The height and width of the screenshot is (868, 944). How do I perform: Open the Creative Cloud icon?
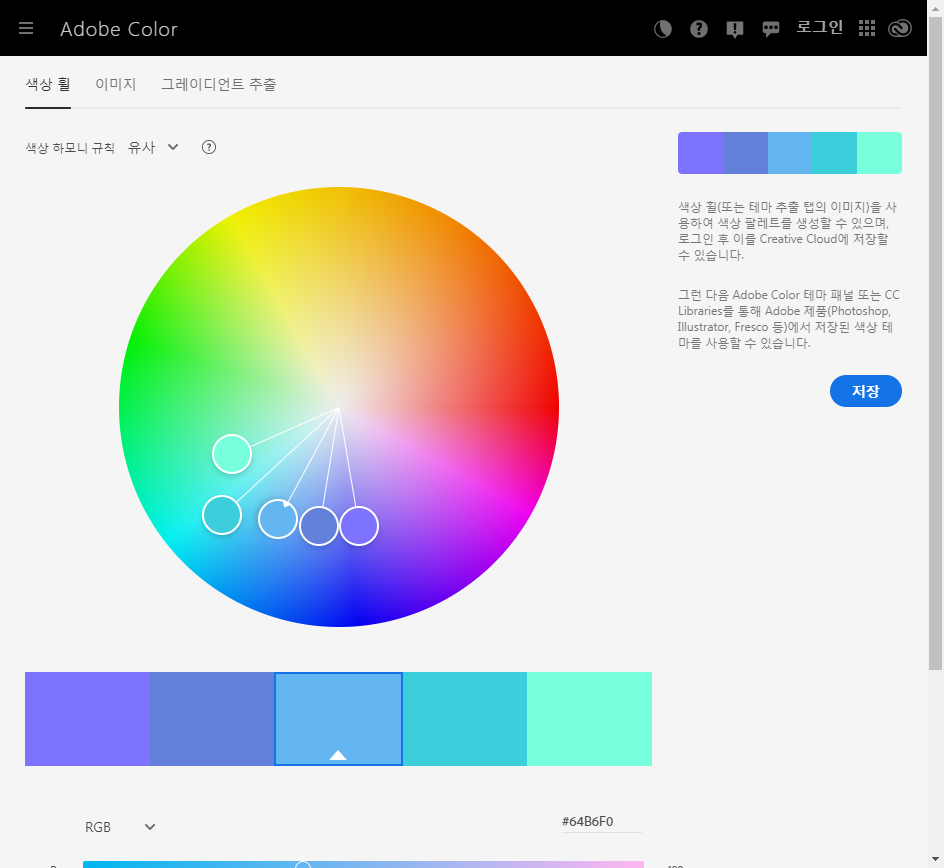[900, 28]
